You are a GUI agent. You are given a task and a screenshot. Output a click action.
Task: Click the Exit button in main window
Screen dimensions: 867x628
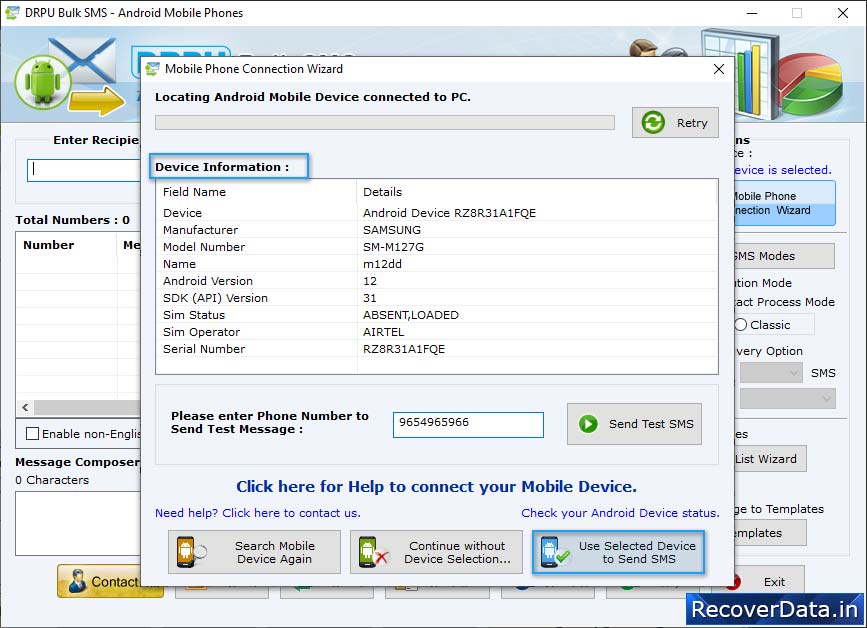[770, 582]
